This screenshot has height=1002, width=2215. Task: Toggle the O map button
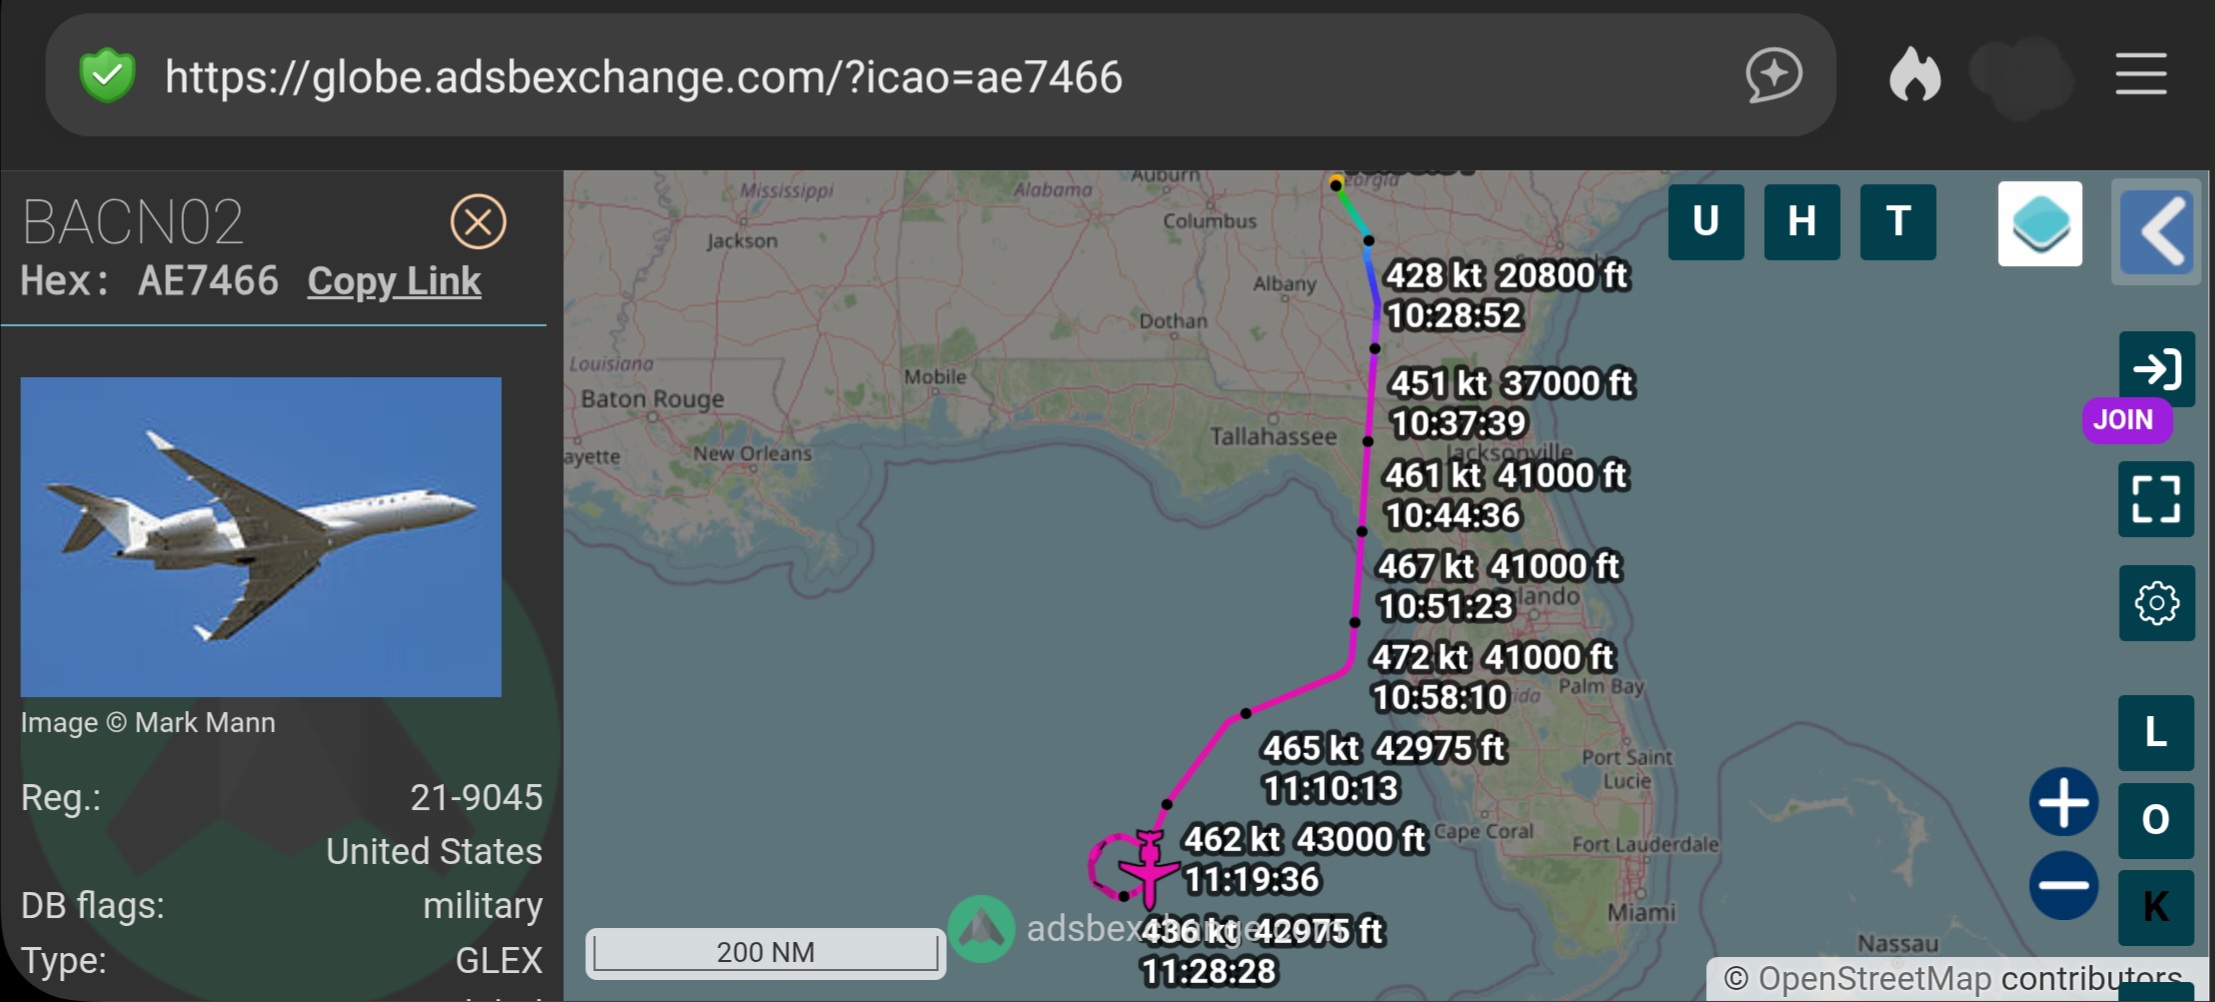(x=2157, y=820)
